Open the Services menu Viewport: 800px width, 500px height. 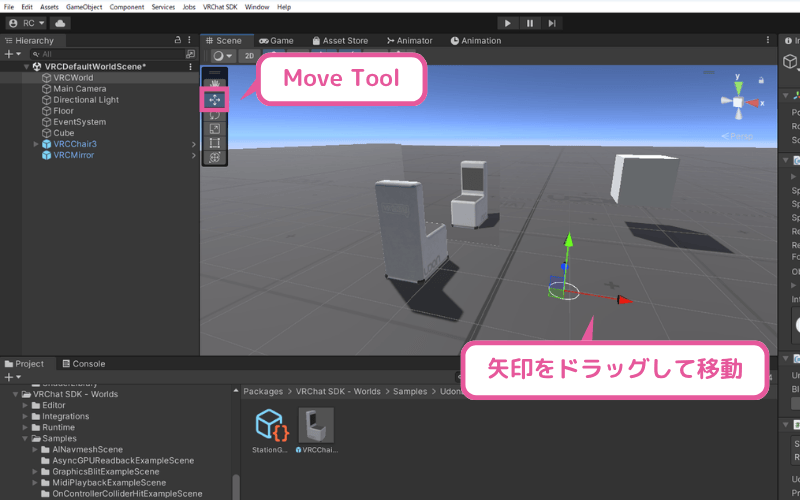click(163, 7)
